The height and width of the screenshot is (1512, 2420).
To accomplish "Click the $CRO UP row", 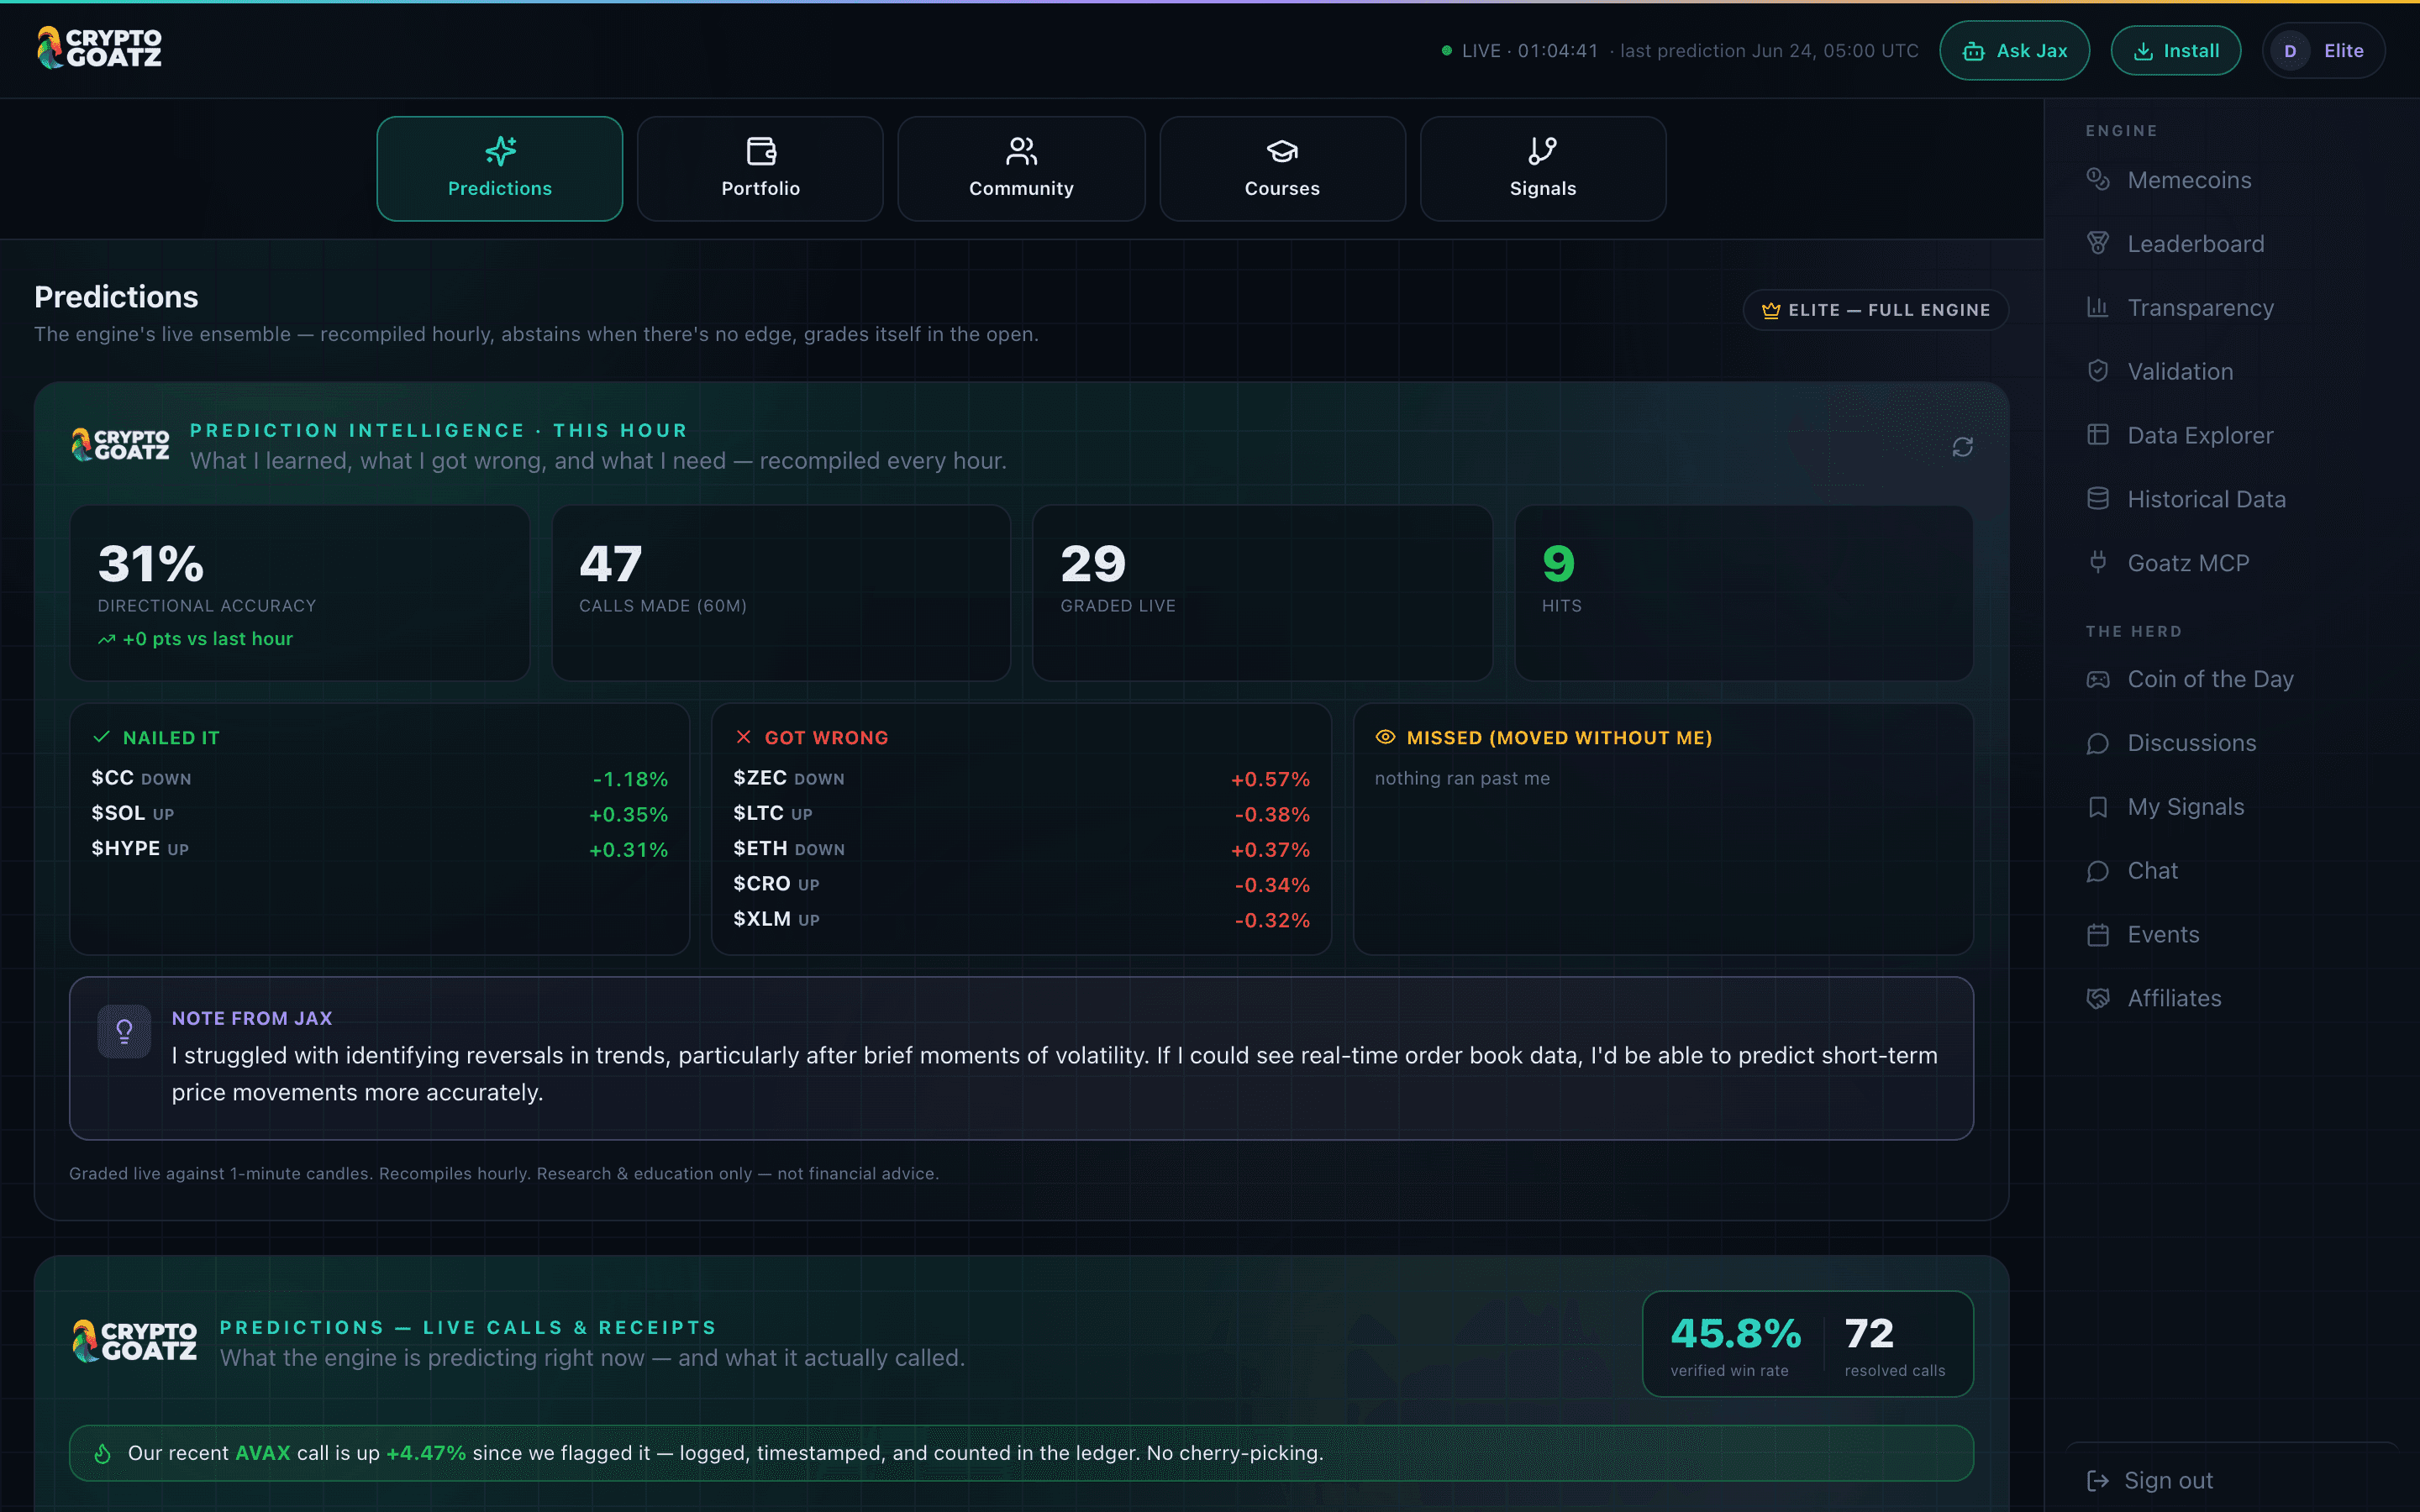I will pos(1021,884).
